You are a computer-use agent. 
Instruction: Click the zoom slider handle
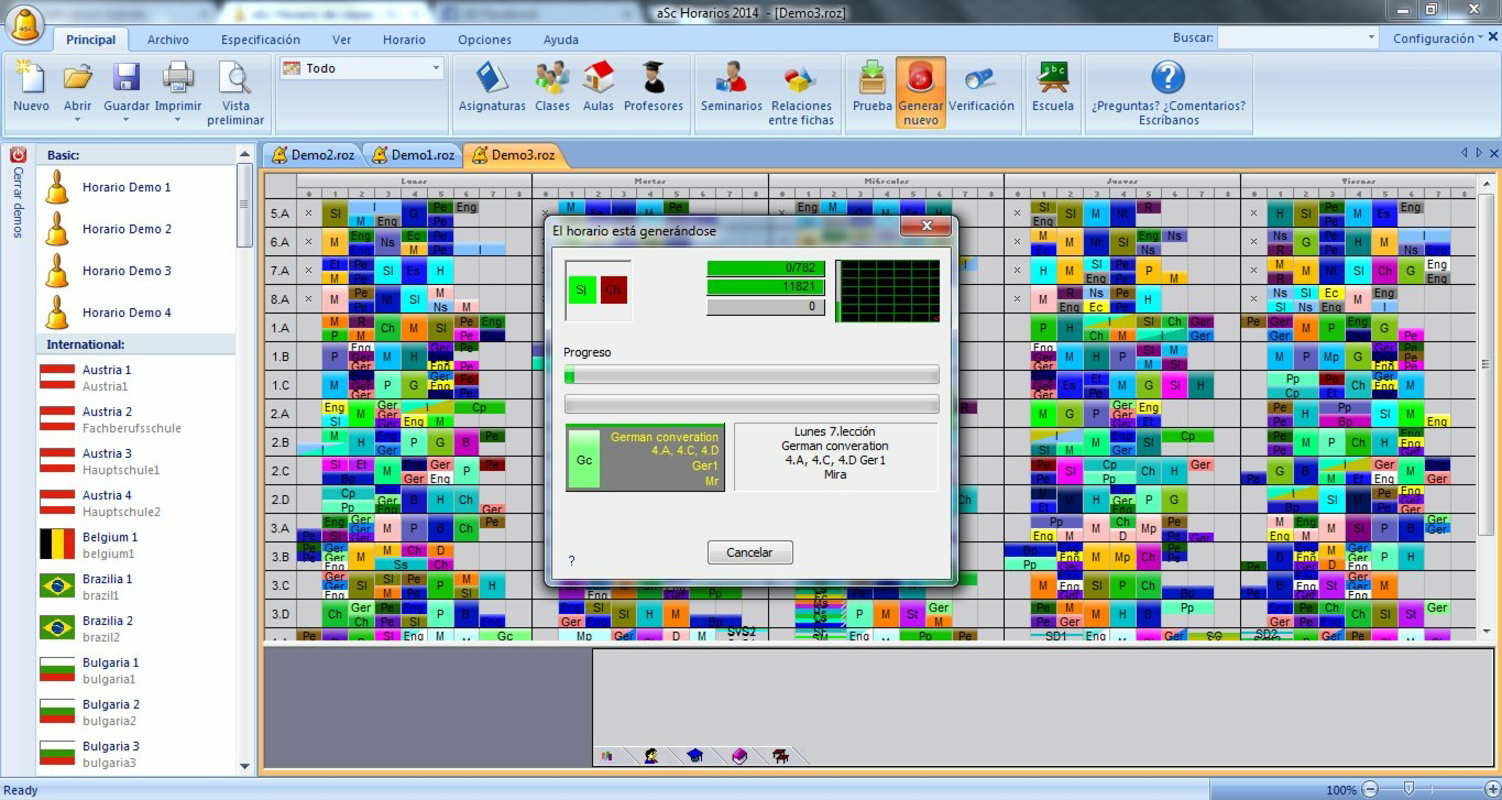pyautogui.click(x=1409, y=789)
